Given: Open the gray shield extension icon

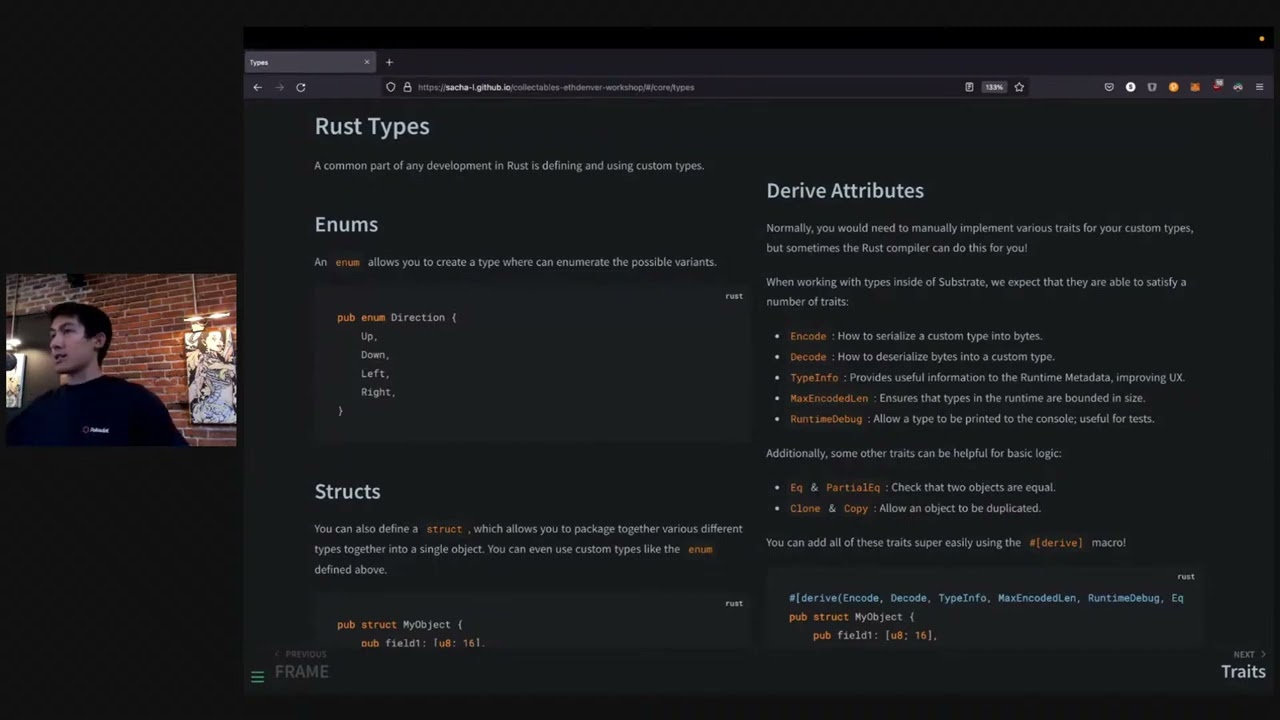Looking at the screenshot, I should [x=1152, y=87].
